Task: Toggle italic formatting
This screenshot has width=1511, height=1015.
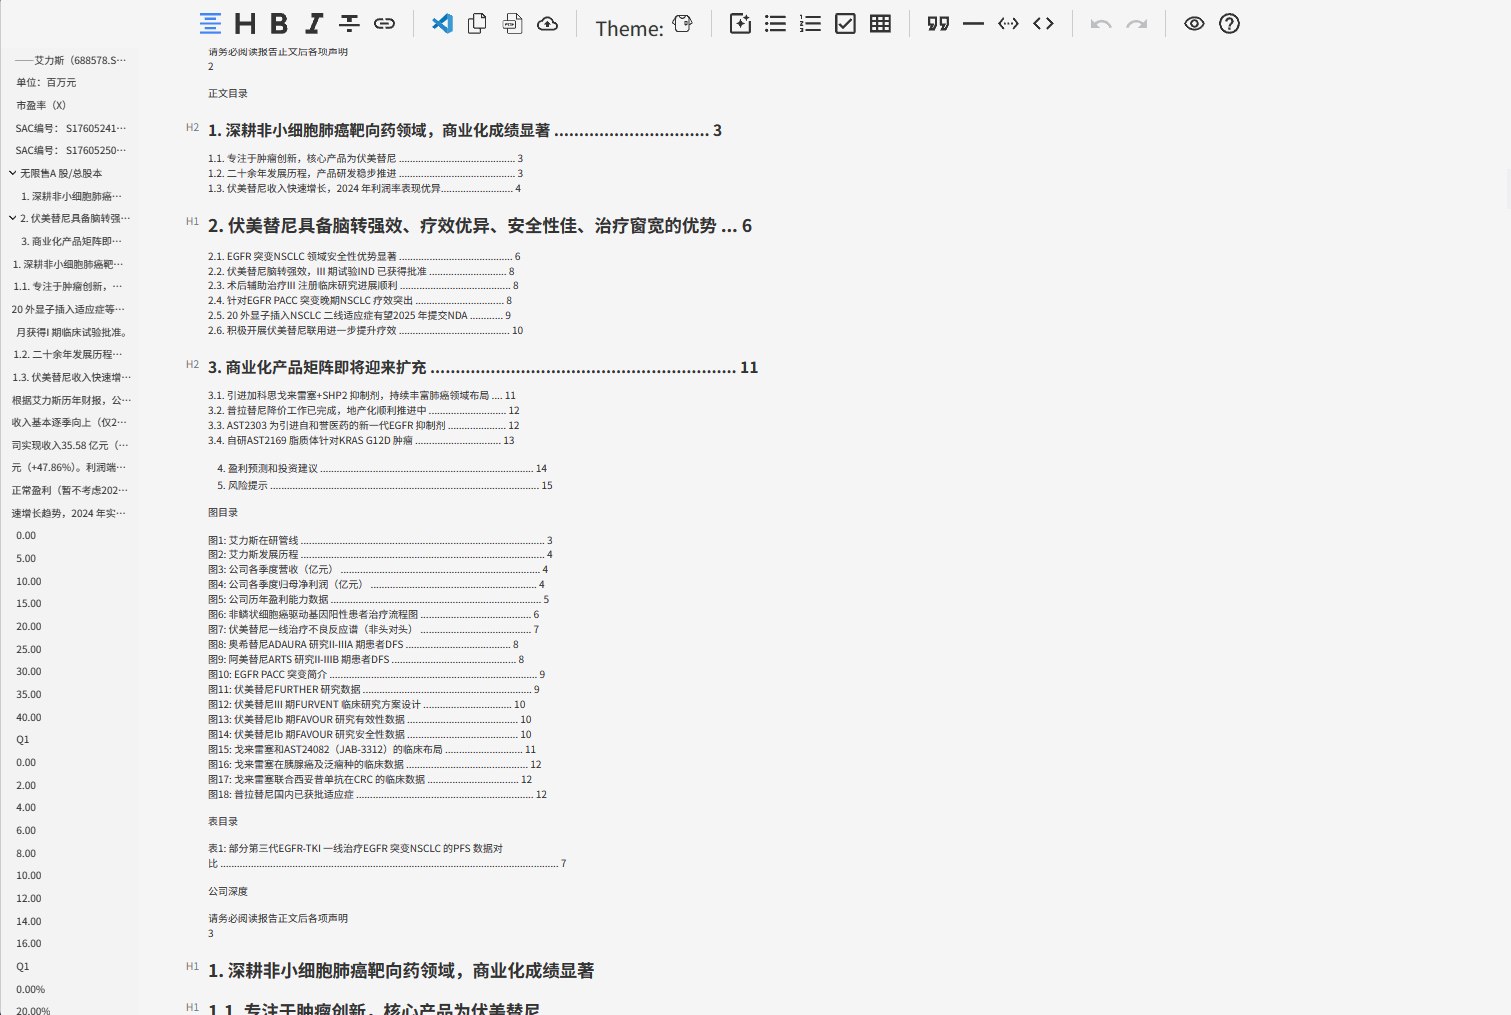Action: pyautogui.click(x=314, y=23)
